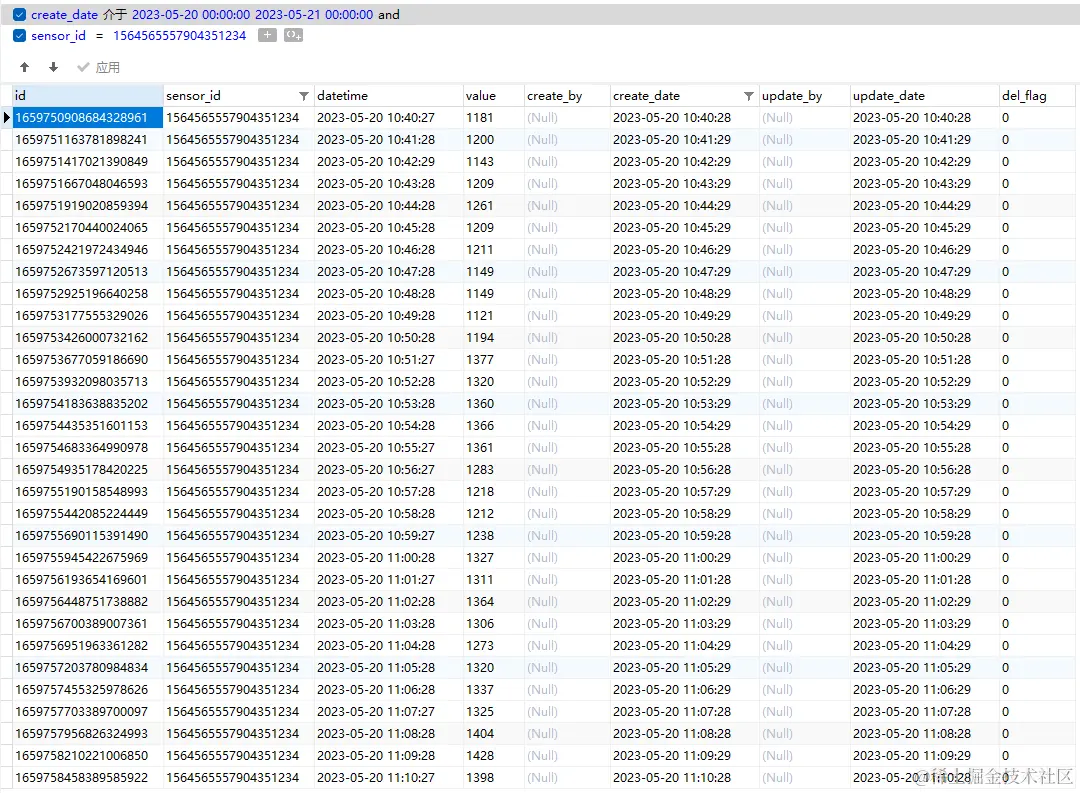Click value cell 1181

pyautogui.click(x=494, y=118)
